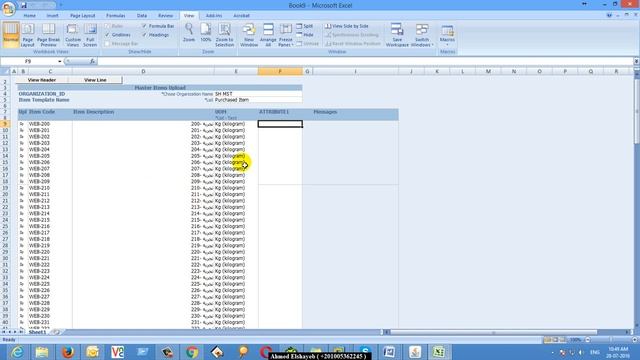The height and width of the screenshot is (360, 640).
Task: Click the Select All corner cell
Action: coord(5,71)
